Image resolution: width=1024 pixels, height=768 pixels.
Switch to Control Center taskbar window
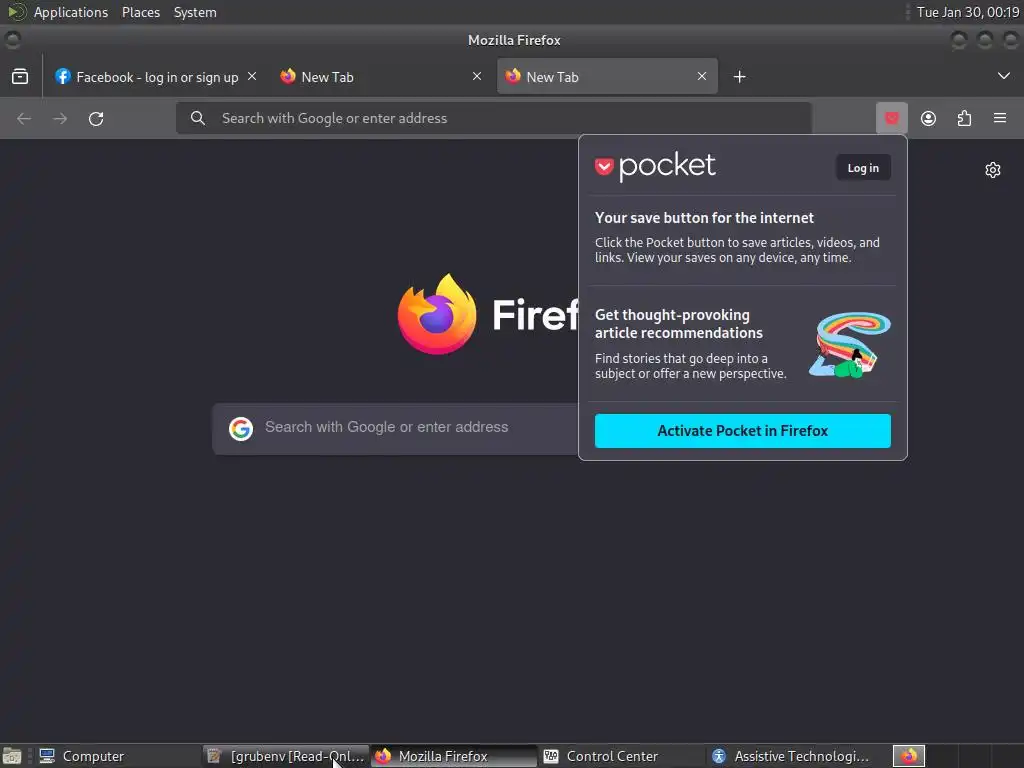click(x=621, y=756)
